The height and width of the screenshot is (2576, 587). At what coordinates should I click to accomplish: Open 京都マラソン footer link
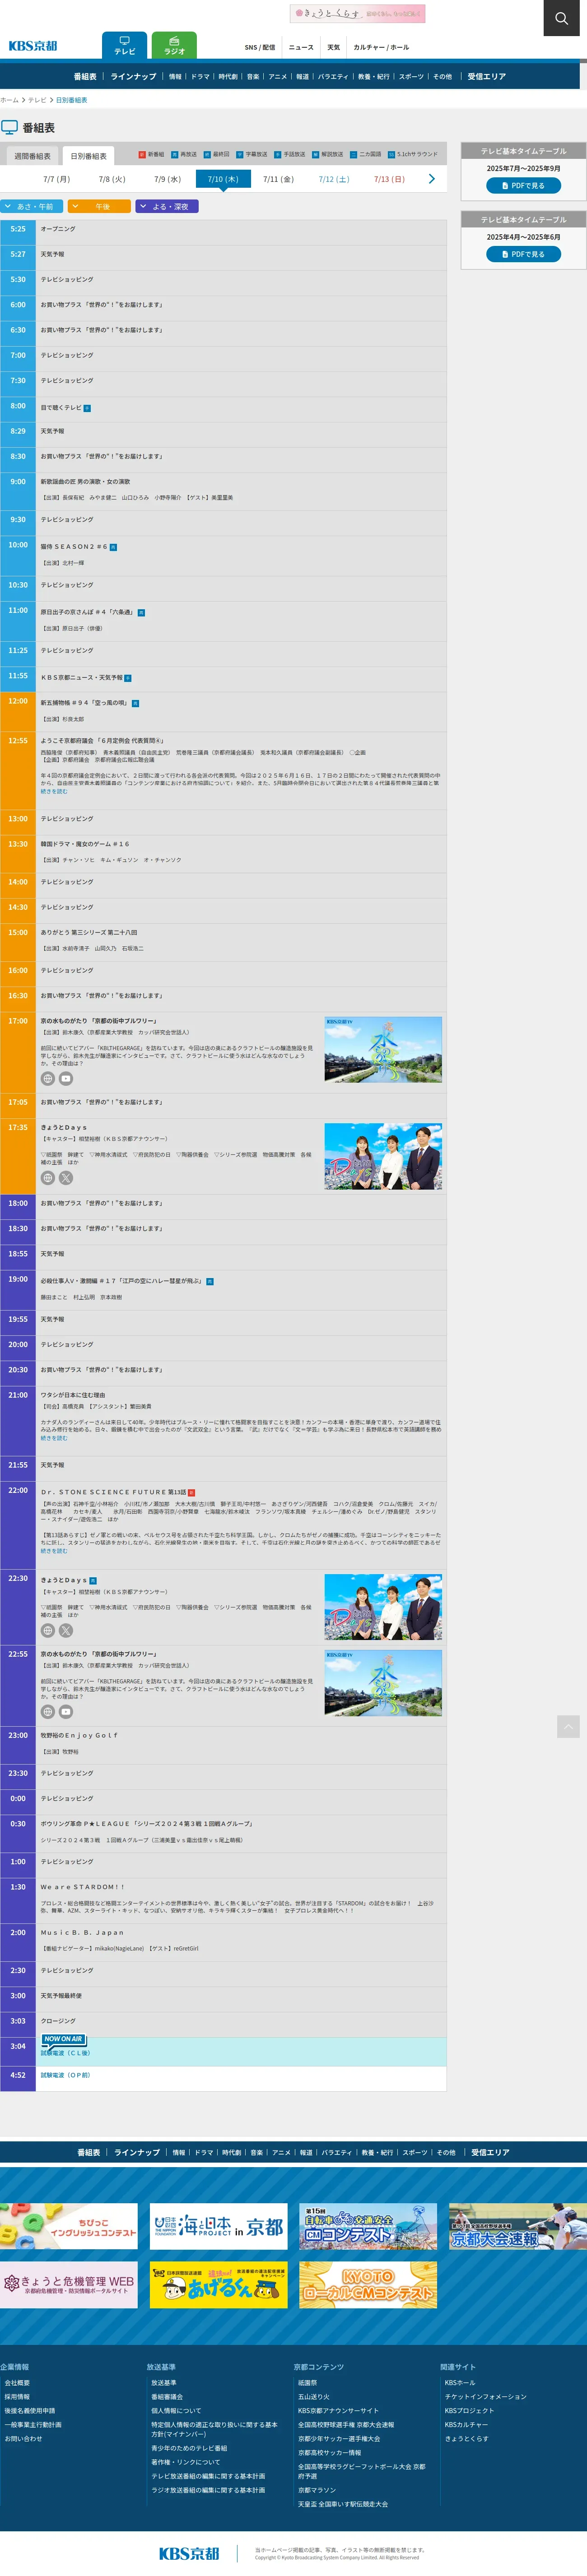tap(317, 2490)
